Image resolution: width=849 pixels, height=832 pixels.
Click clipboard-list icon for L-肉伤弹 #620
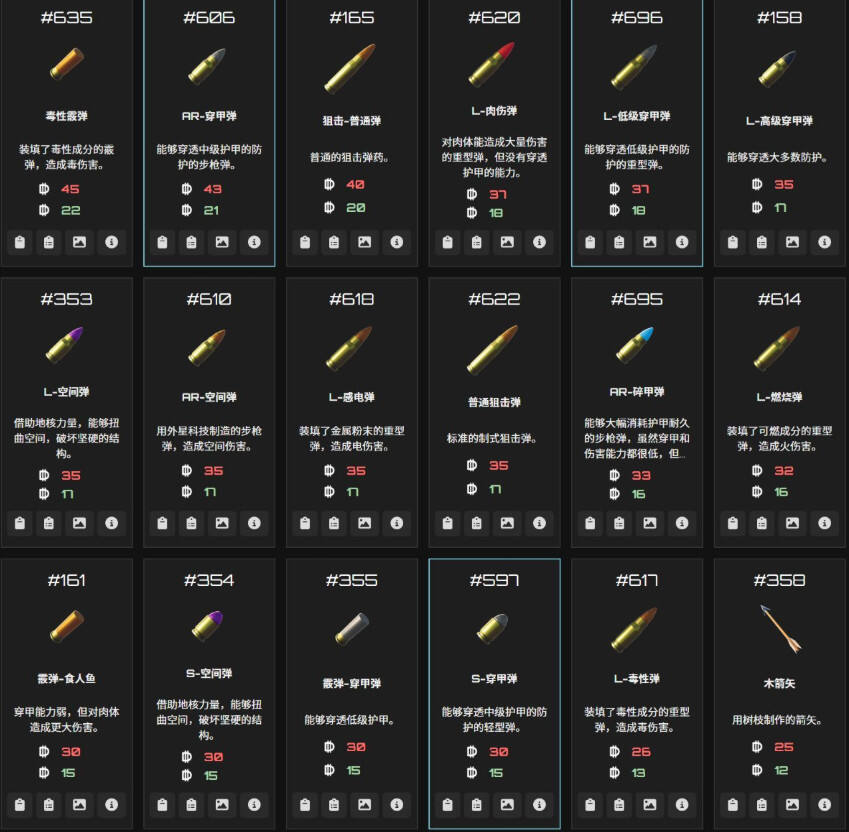point(476,242)
